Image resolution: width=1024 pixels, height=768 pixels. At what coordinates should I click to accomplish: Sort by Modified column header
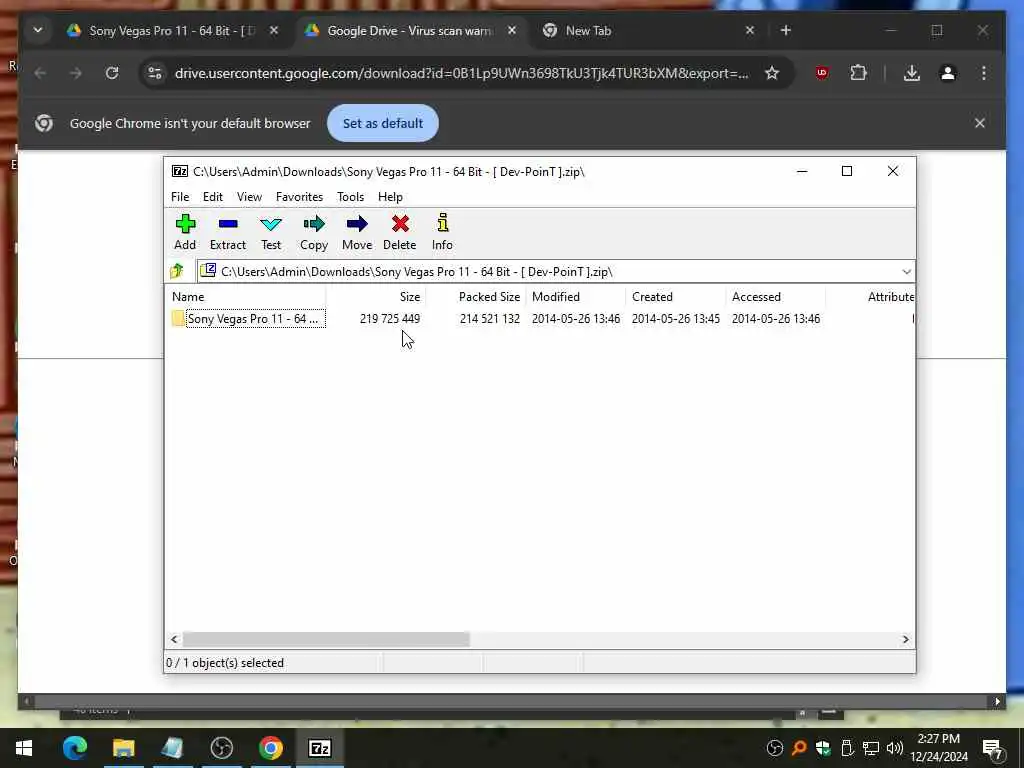(x=576, y=296)
